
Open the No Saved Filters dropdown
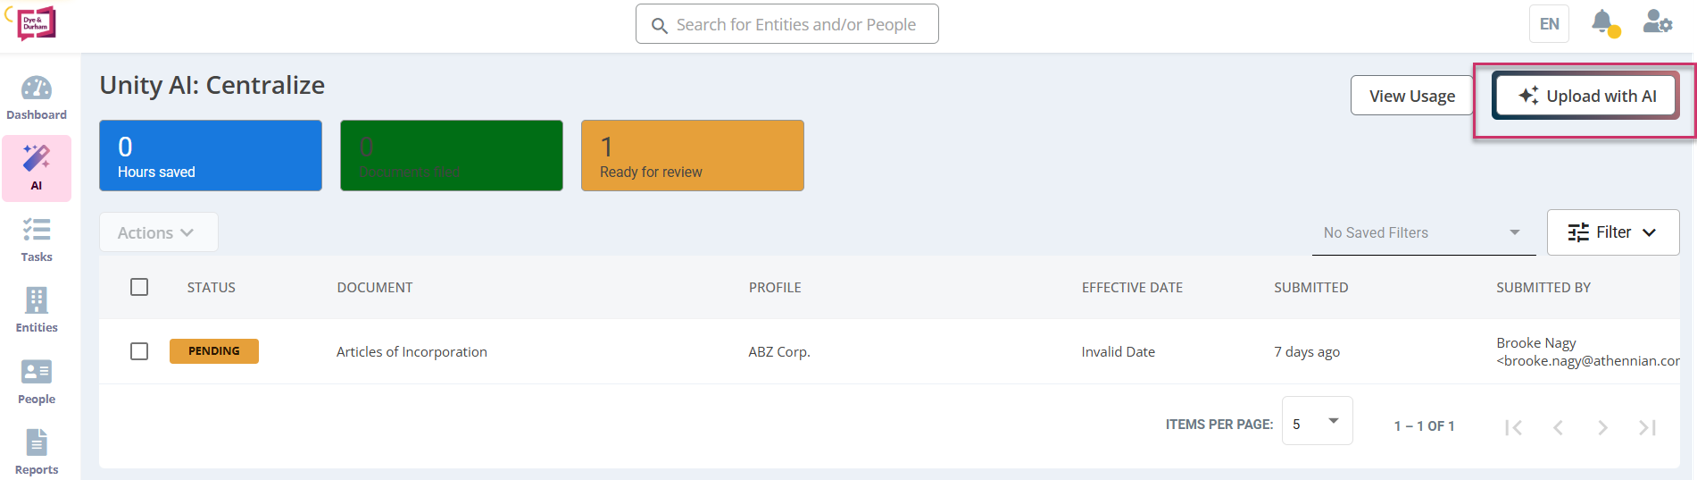(x=1421, y=233)
